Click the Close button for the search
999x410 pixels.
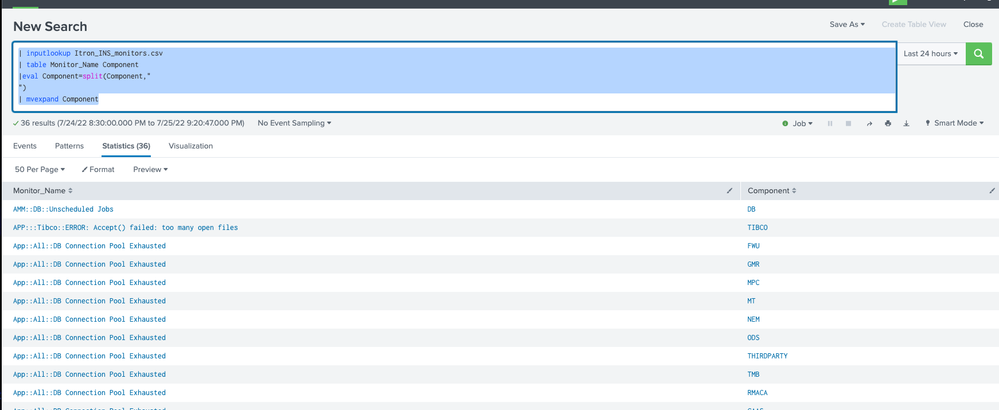[x=973, y=24]
